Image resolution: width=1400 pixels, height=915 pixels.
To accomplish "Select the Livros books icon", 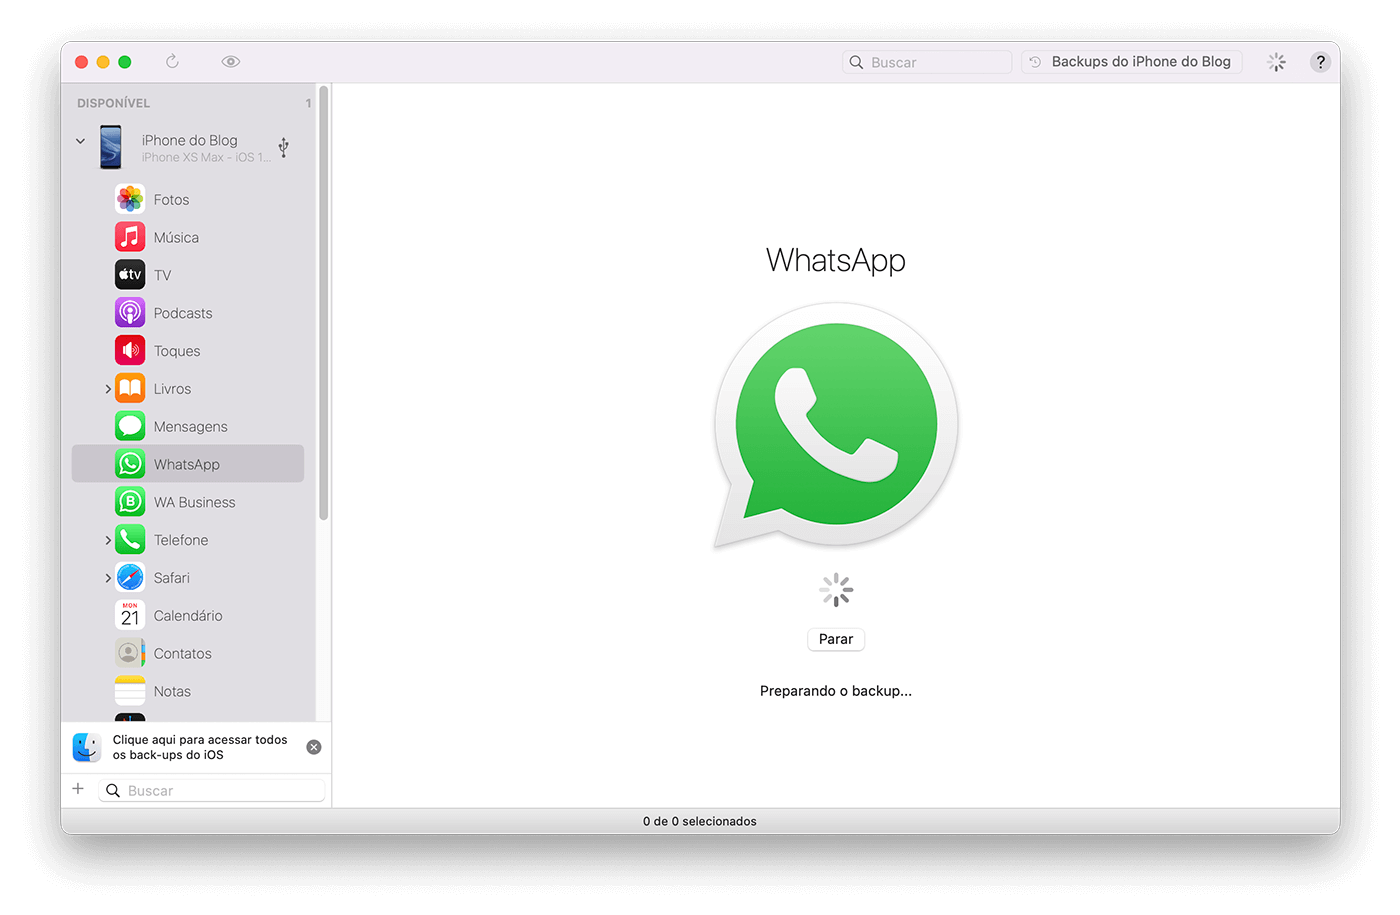I will point(130,388).
